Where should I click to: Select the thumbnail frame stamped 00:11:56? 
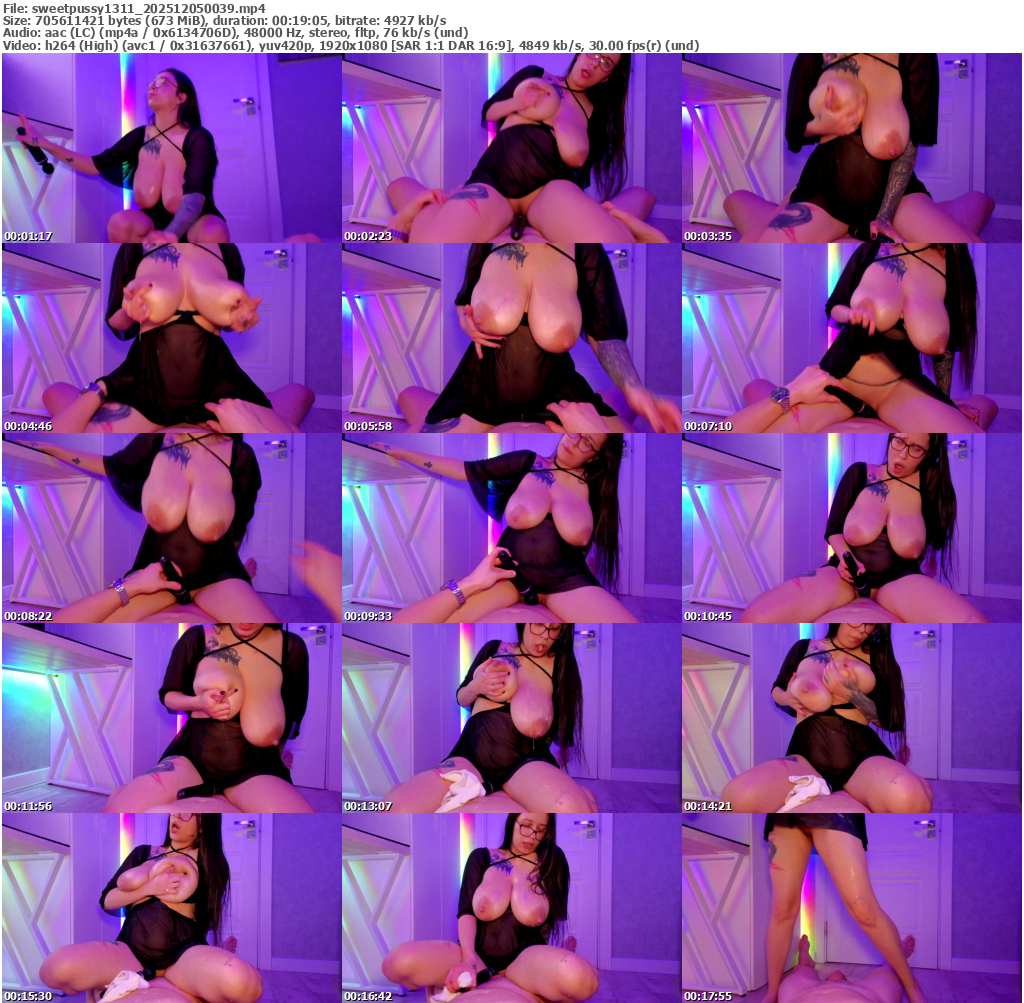coord(172,718)
